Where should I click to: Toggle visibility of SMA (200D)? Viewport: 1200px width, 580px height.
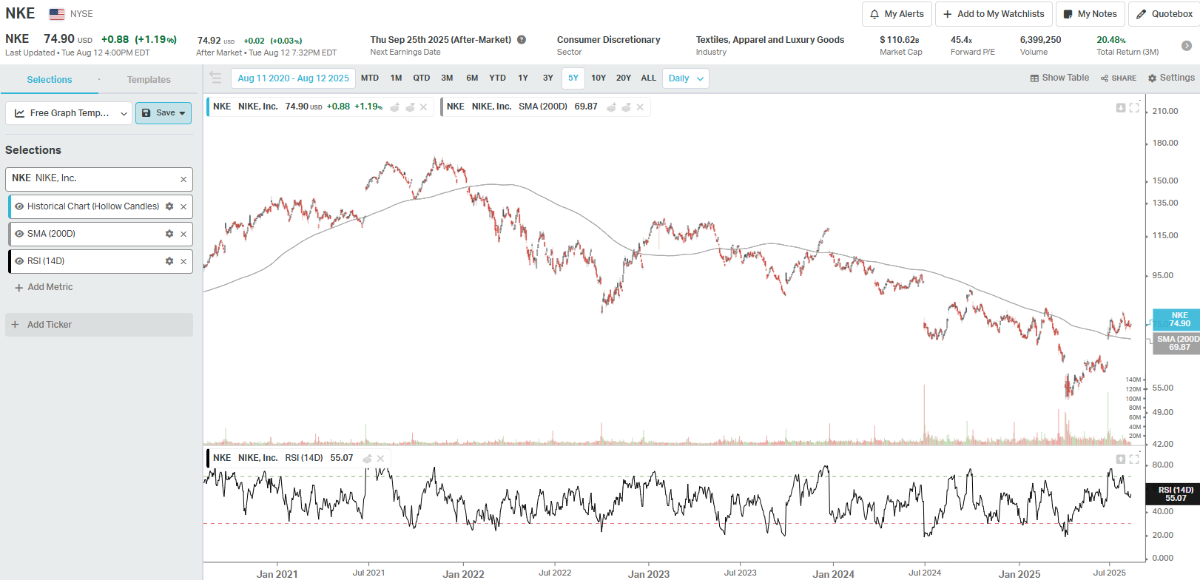(19, 233)
